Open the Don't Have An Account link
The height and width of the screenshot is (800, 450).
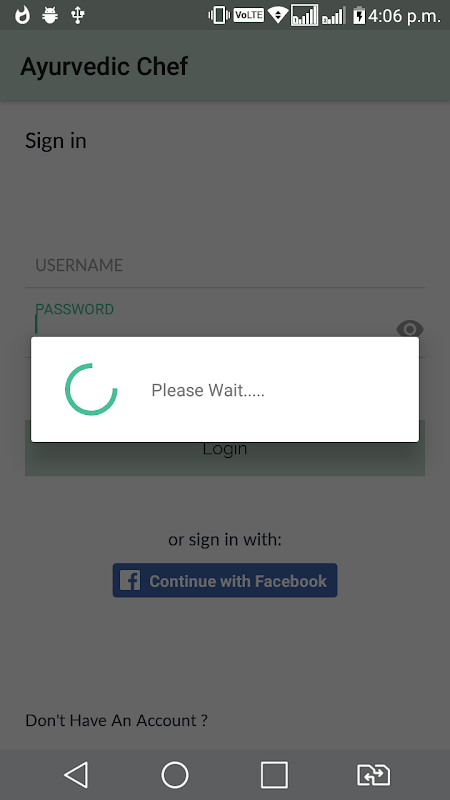pos(116,720)
